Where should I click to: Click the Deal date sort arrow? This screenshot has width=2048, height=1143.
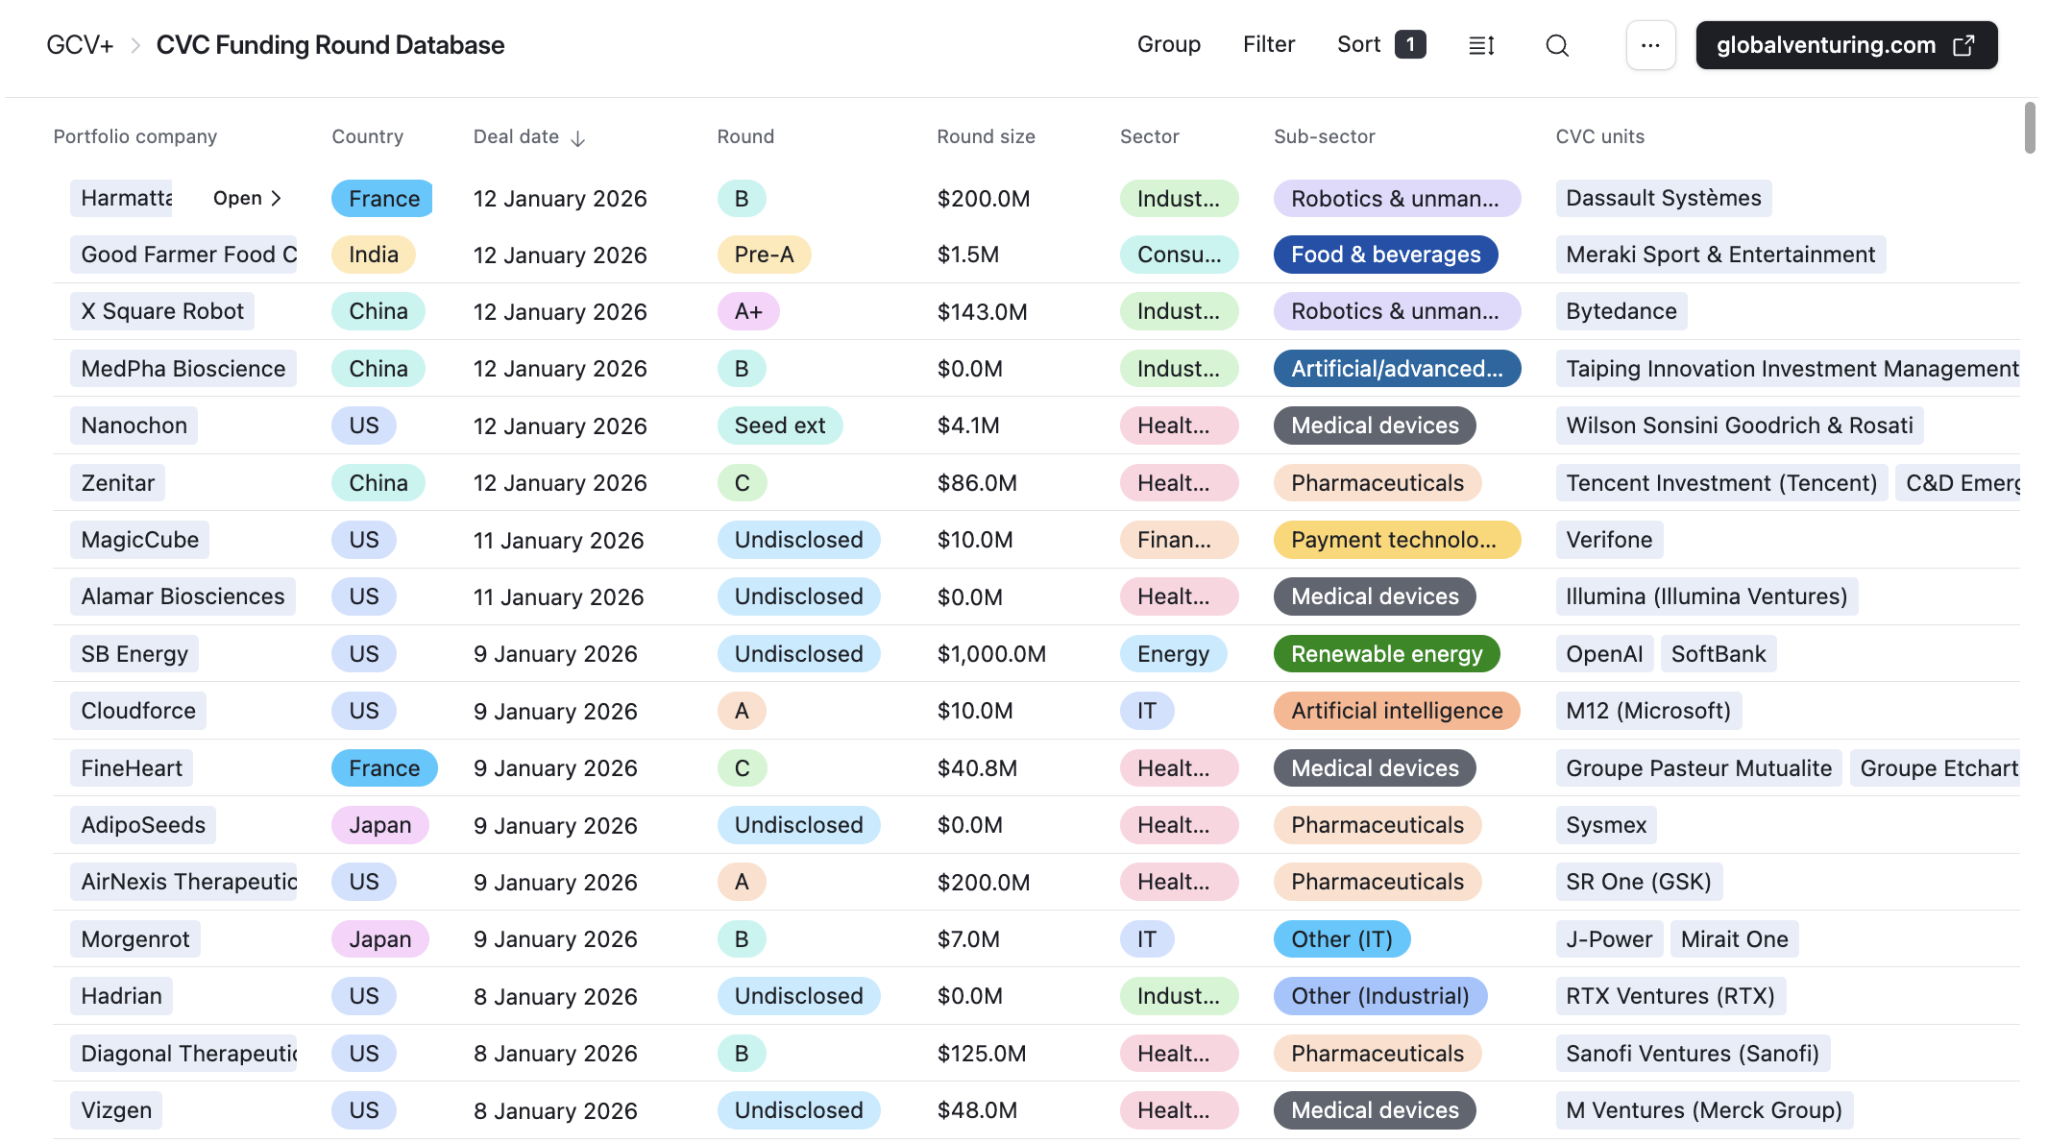tap(578, 138)
